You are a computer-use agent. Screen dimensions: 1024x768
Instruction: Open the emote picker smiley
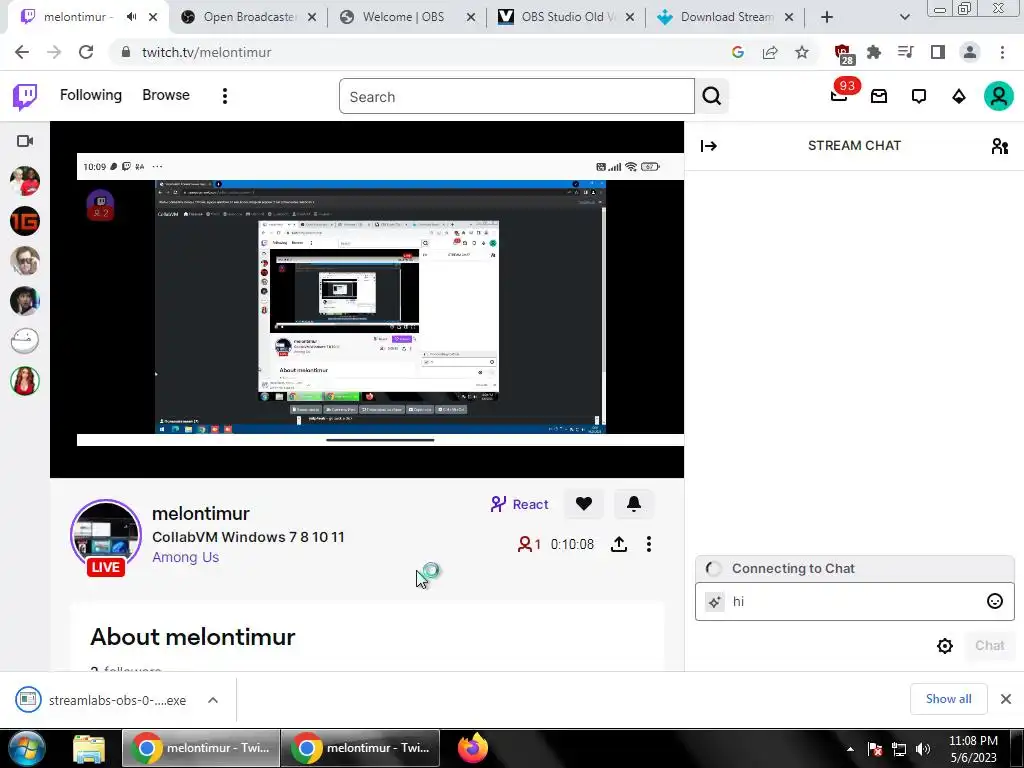pos(994,601)
